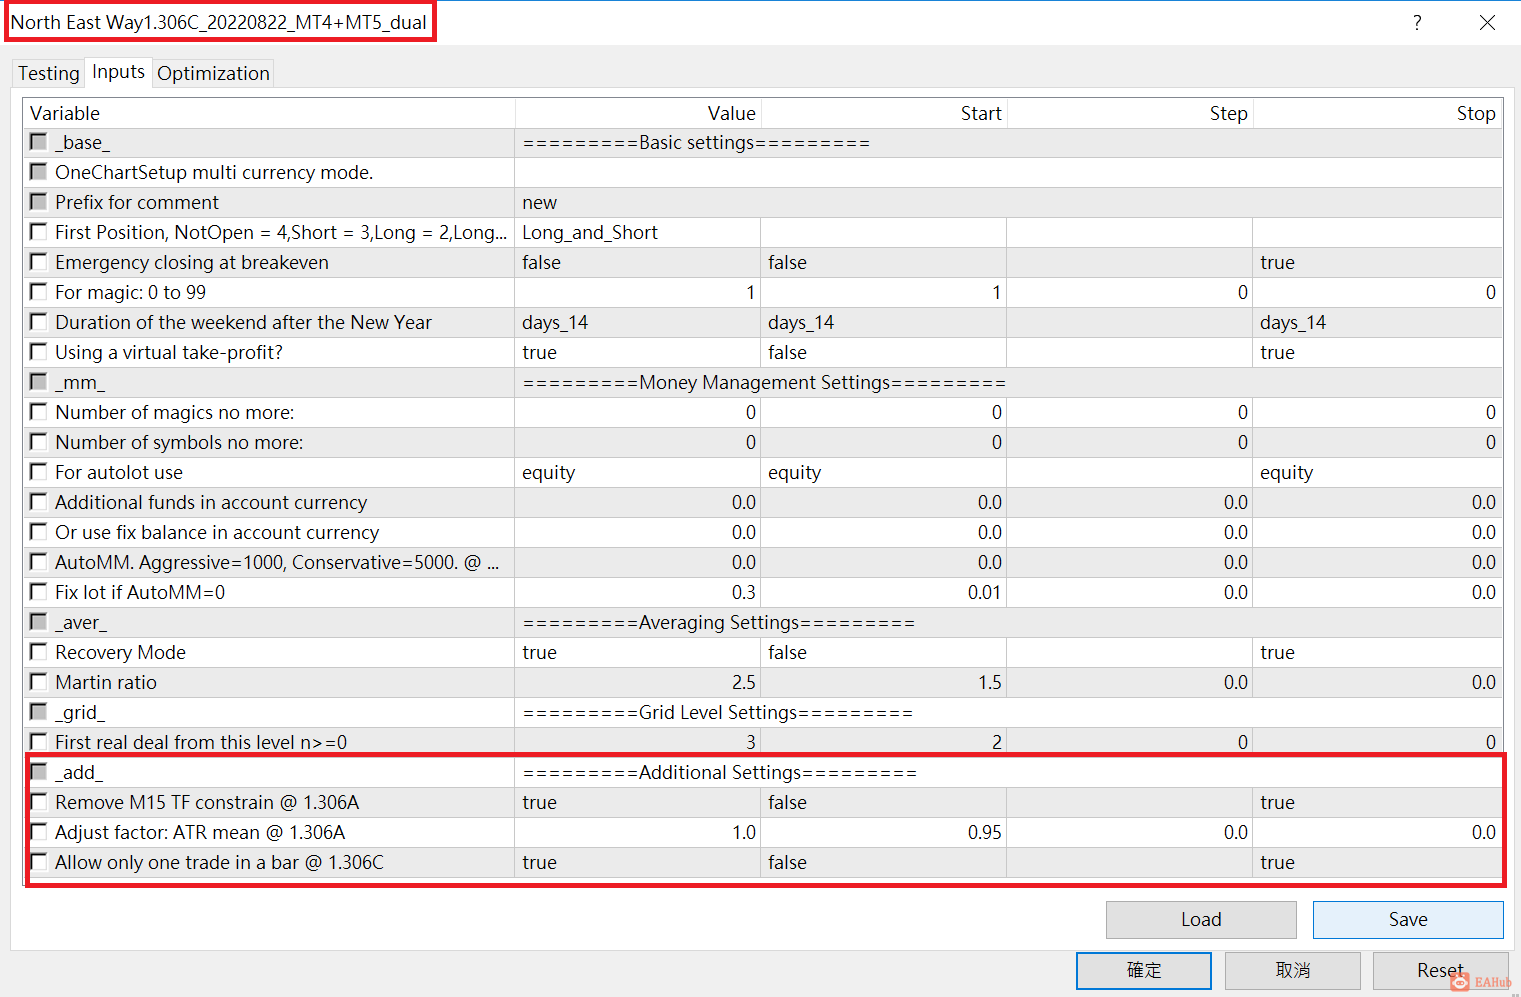
Task: Edit the Prefix for comment value field
Action: (637, 202)
